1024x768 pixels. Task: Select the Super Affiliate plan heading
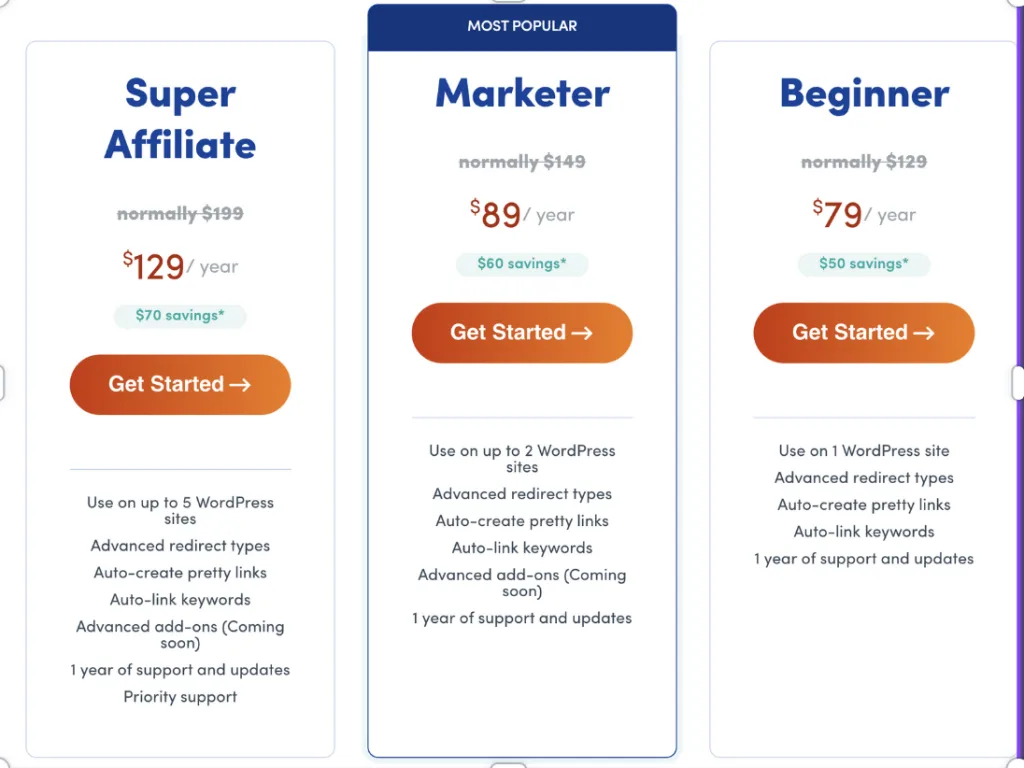(x=180, y=118)
